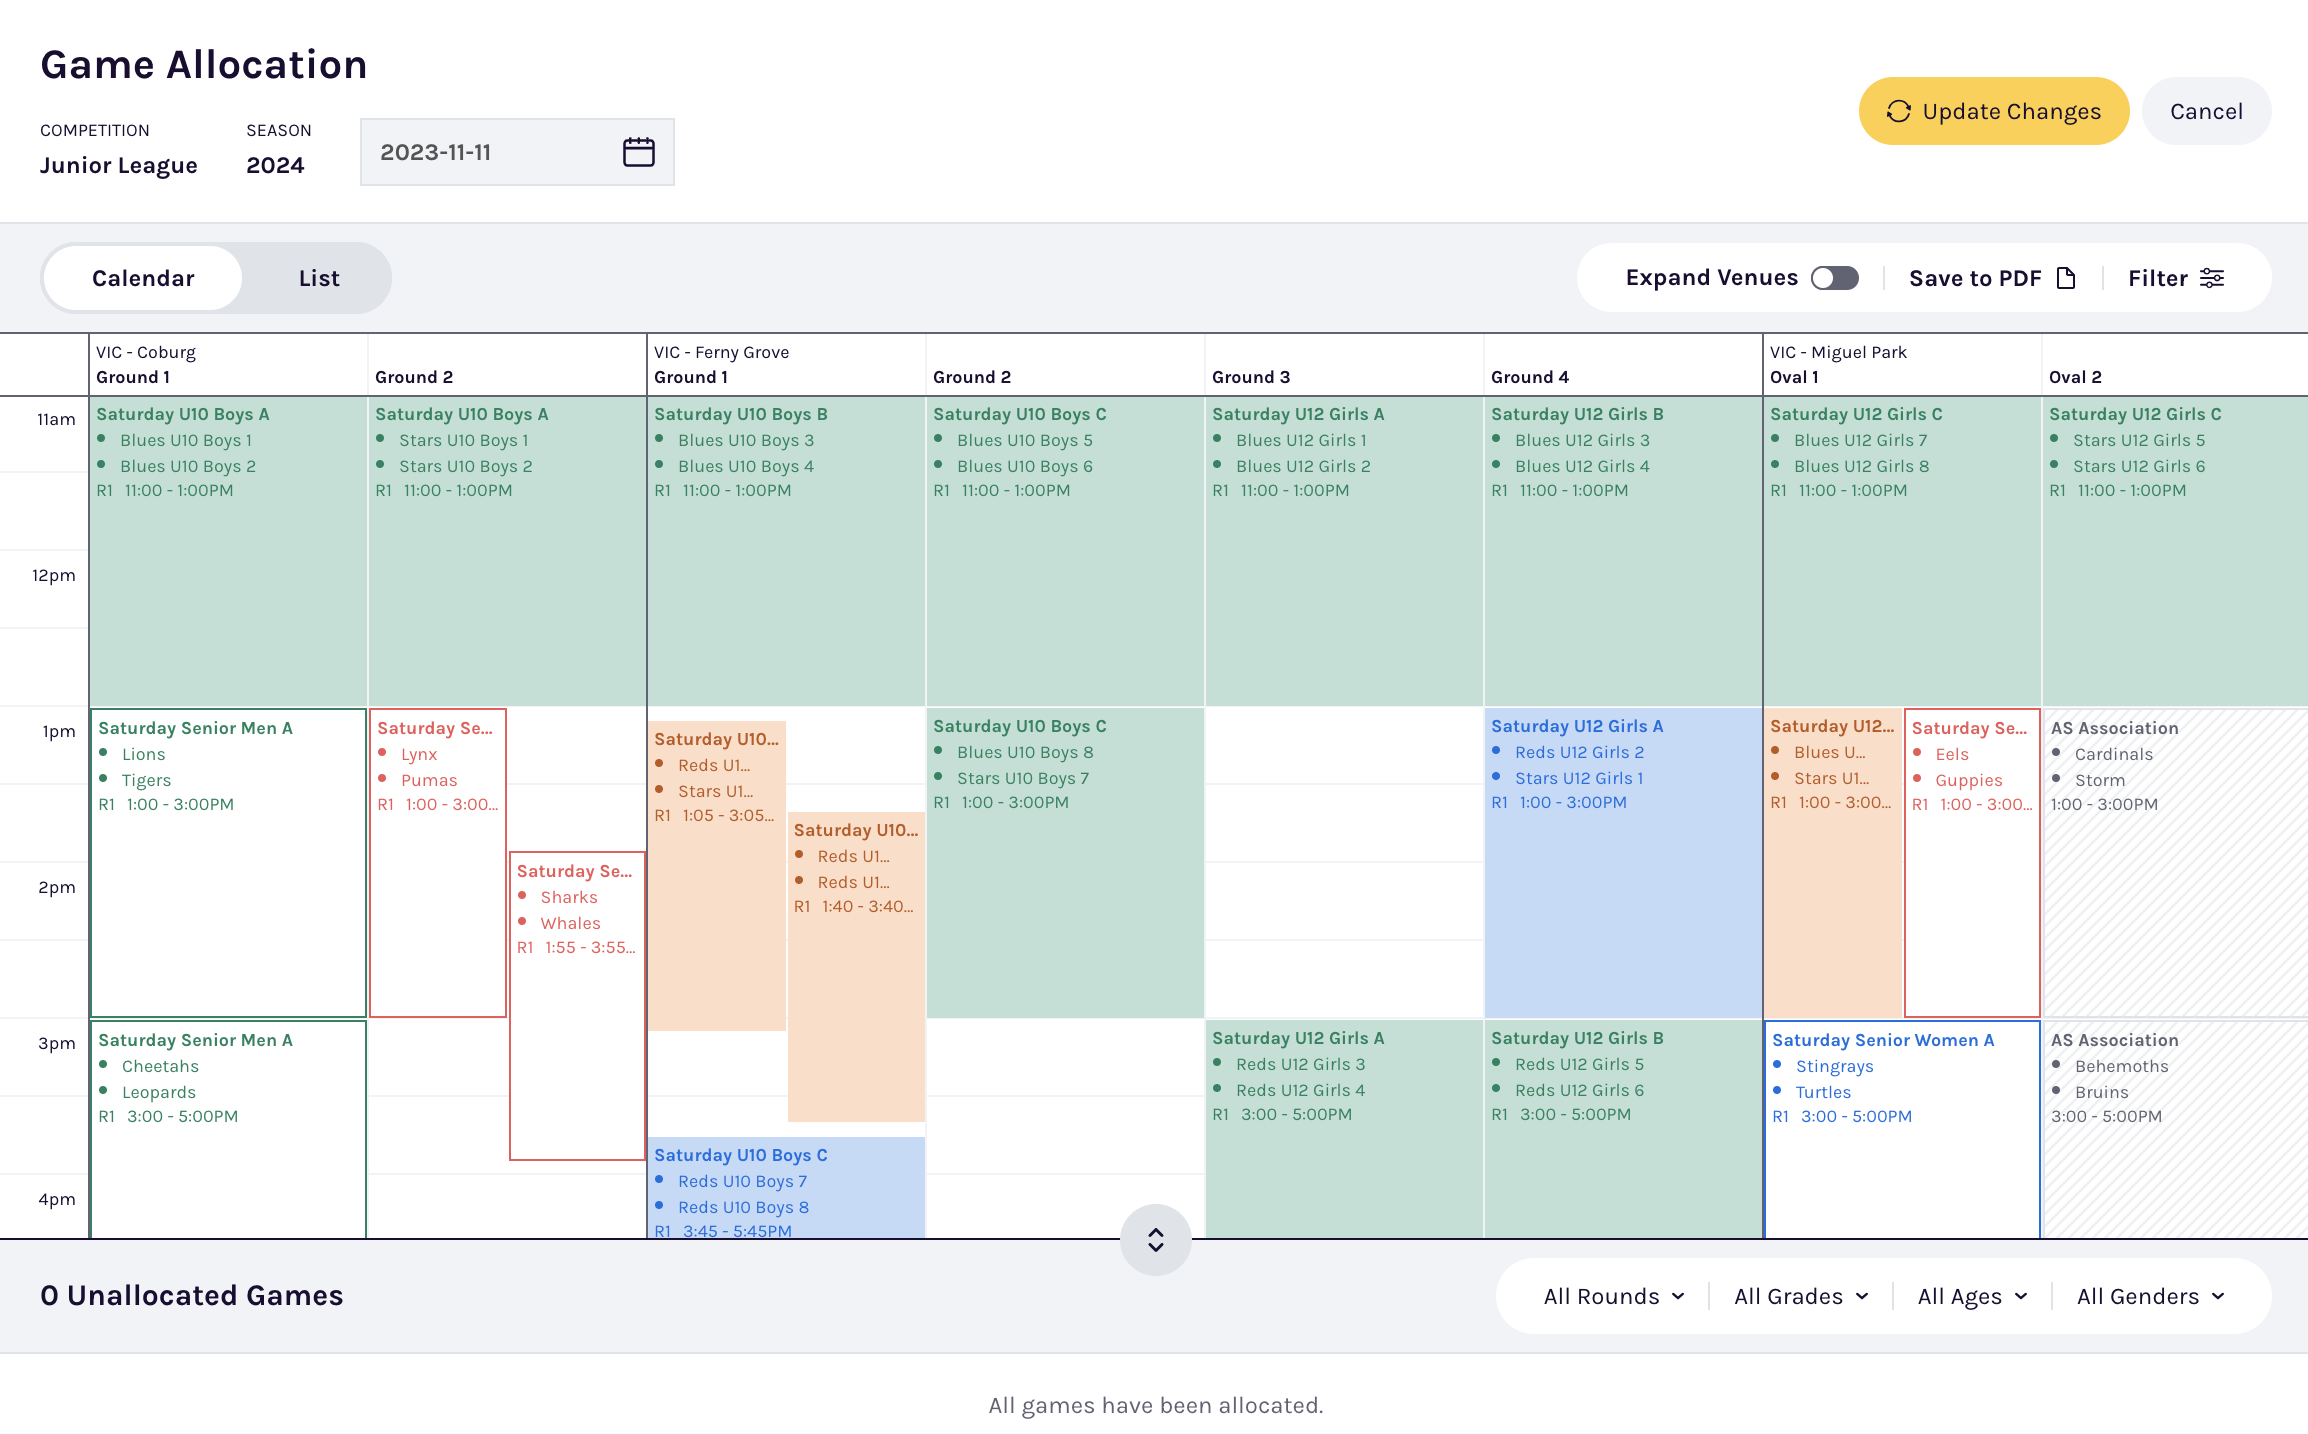Viewport: 2308px width, 1434px height.
Task: Select the Lions vs Tigers game block
Action: click(228, 862)
